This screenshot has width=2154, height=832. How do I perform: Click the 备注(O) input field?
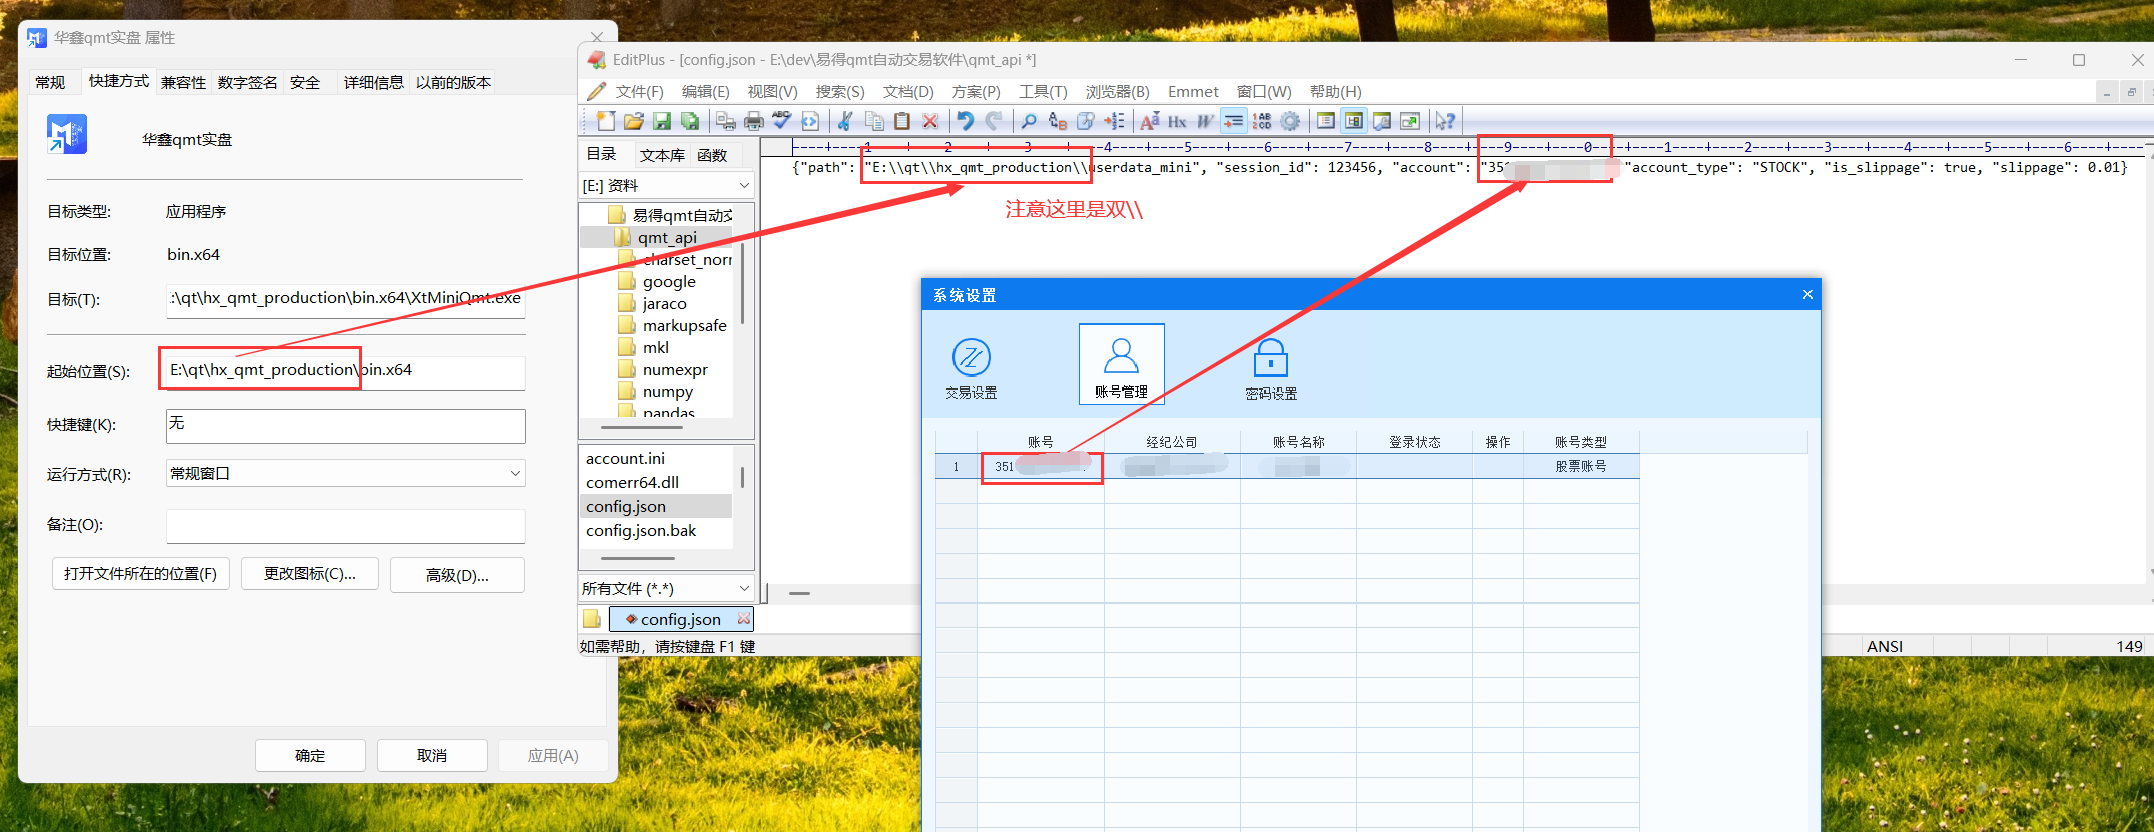coord(345,525)
